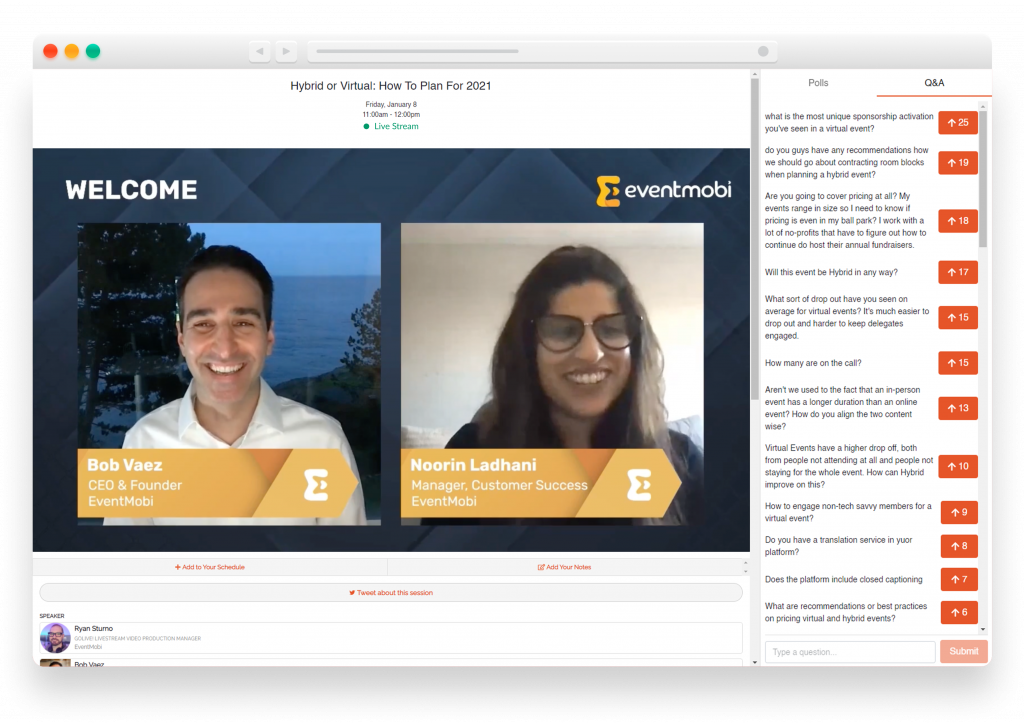Go forward with the browser forward arrow
This screenshot has height=723, width=1024.
(286, 51)
